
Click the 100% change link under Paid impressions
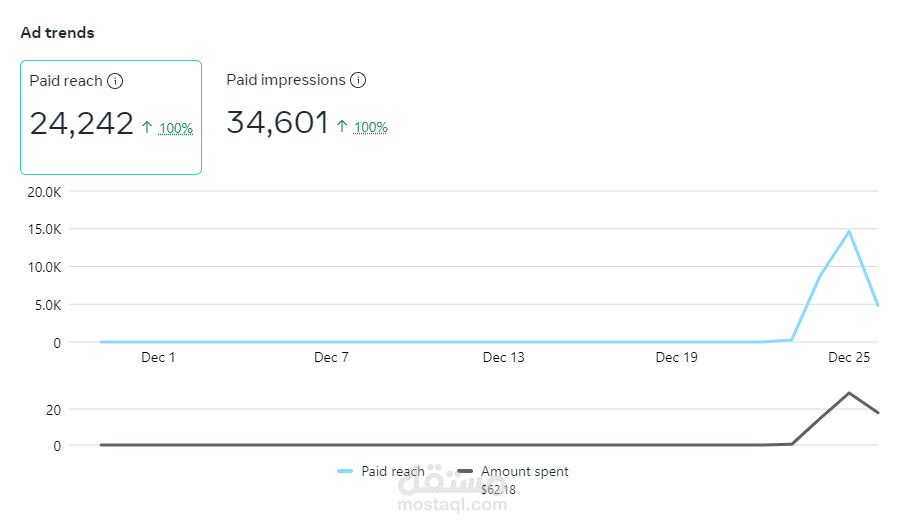[371, 128]
